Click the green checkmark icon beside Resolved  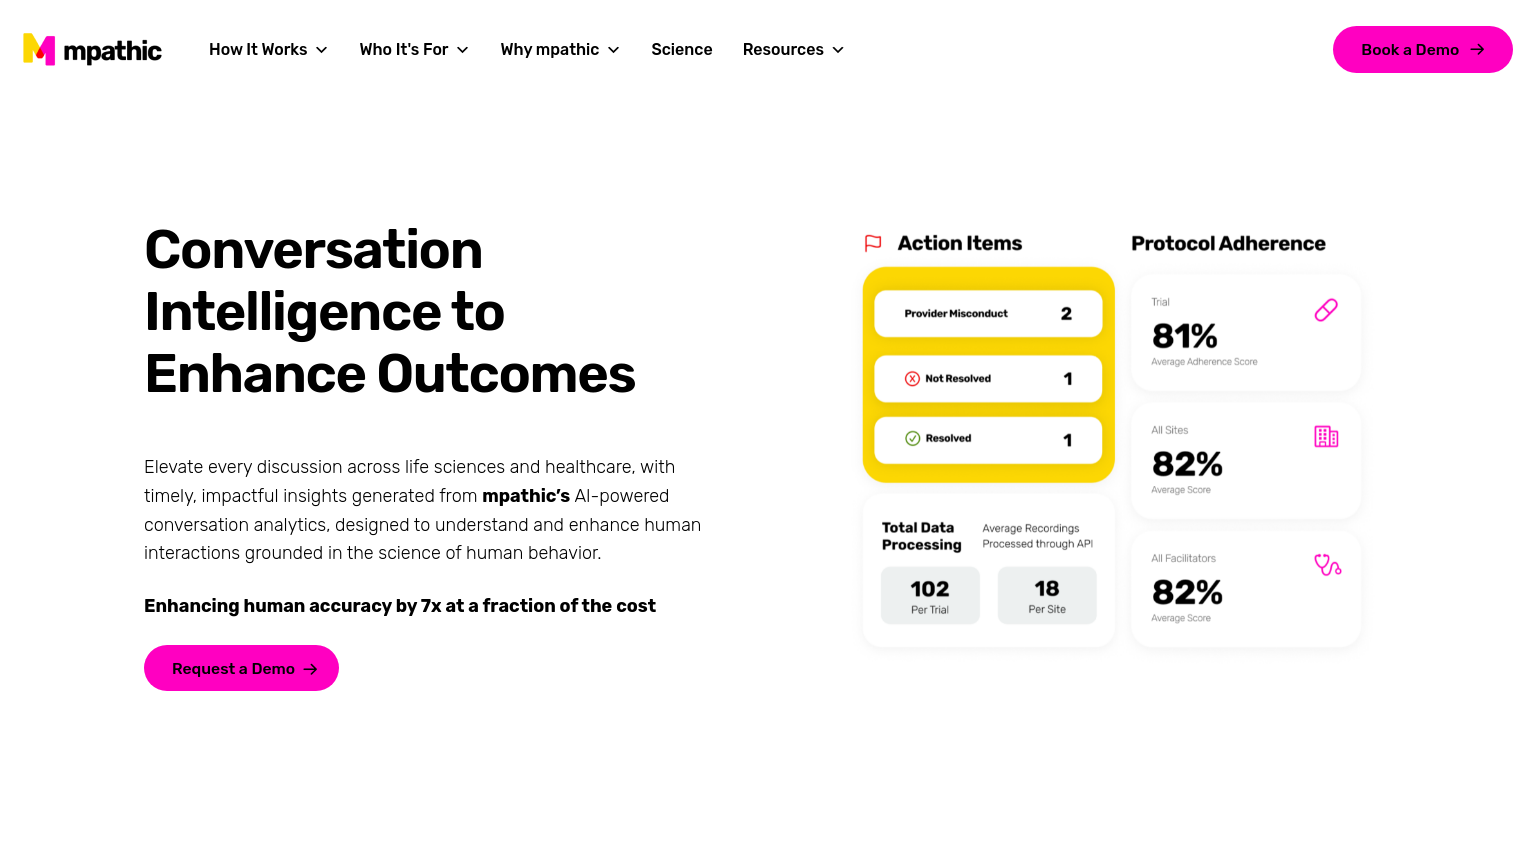pos(912,438)
